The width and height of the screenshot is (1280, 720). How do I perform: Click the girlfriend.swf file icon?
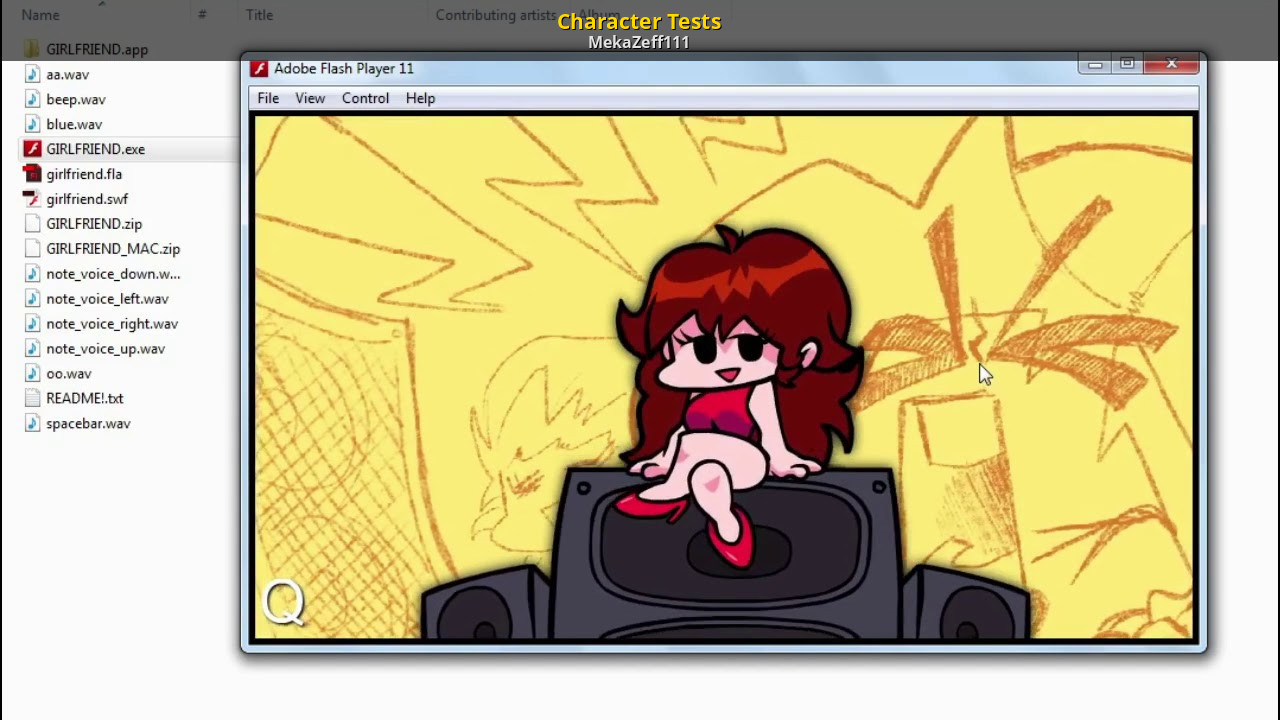[32, 199]
